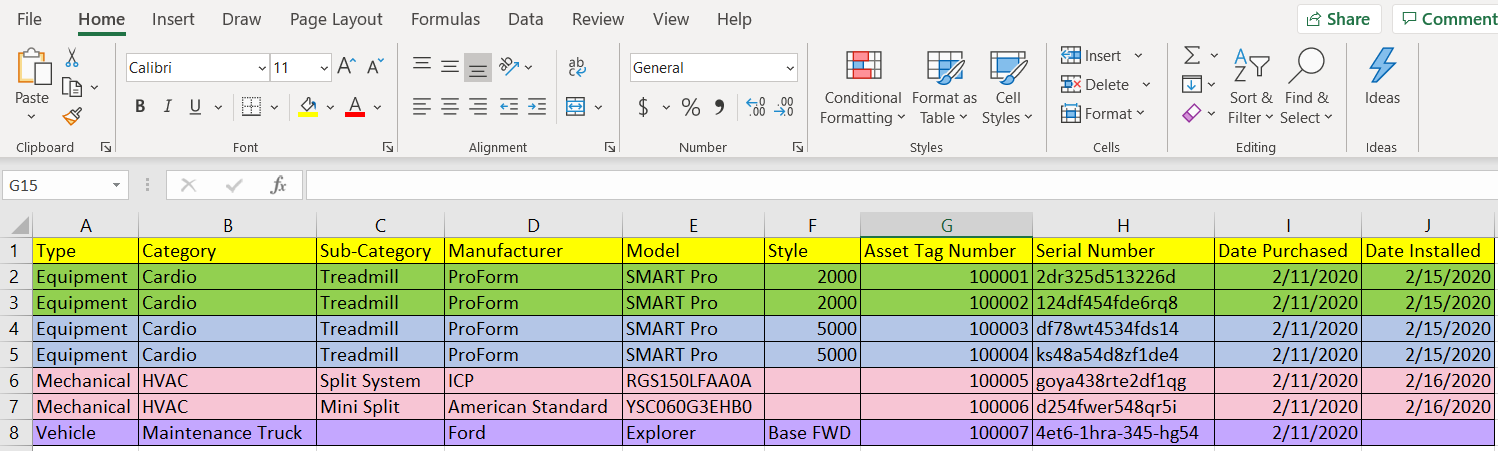Select row 6 header
This screenshot has width=1498, height=451.
coord(15,381)
